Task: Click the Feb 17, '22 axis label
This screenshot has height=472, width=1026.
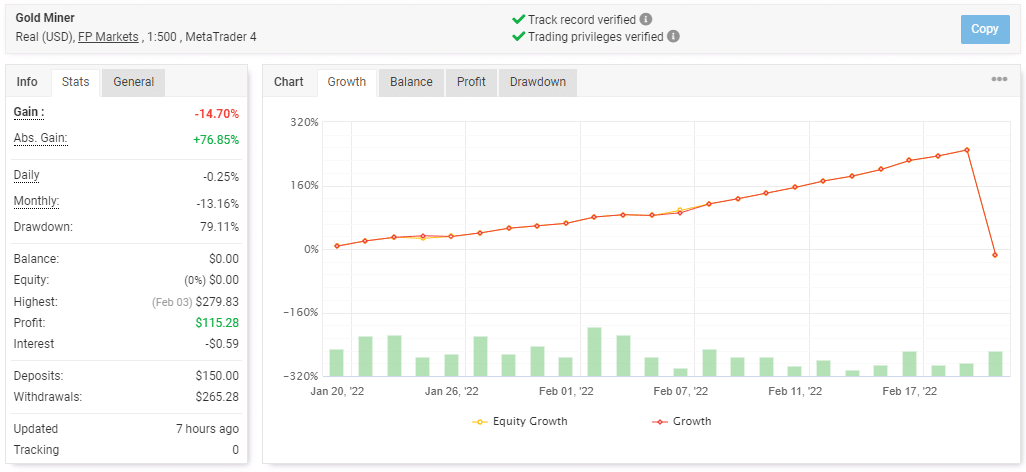Action: [910, 391]
